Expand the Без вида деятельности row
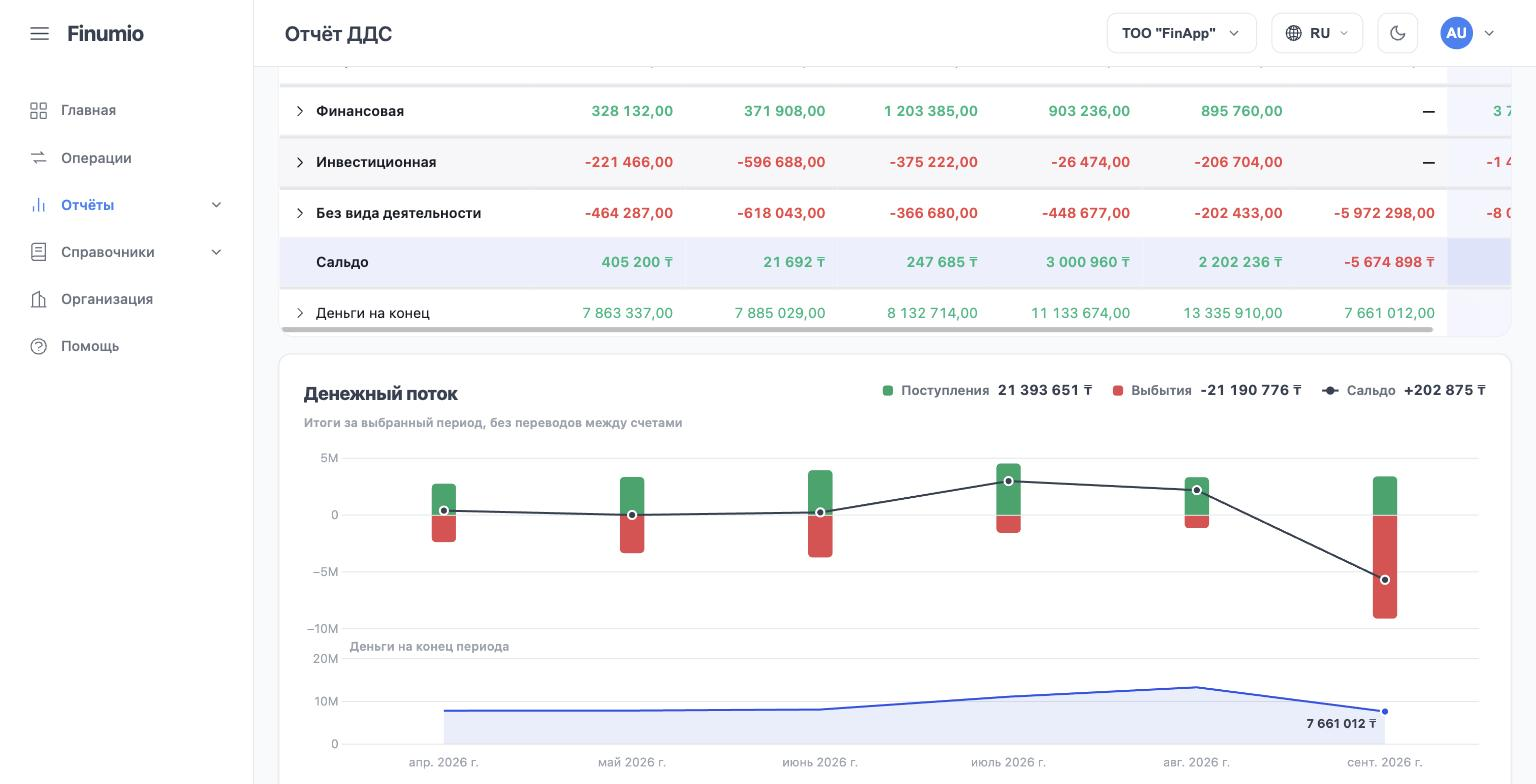 pos(299,213)
